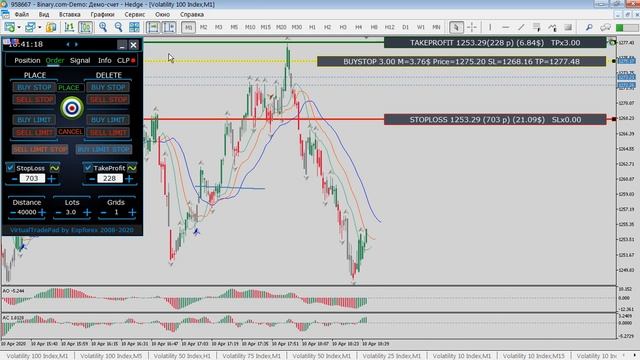Click the search magnifier toolbar icon
Viewport: 640px width, 360px height.
tap(589, 27)
